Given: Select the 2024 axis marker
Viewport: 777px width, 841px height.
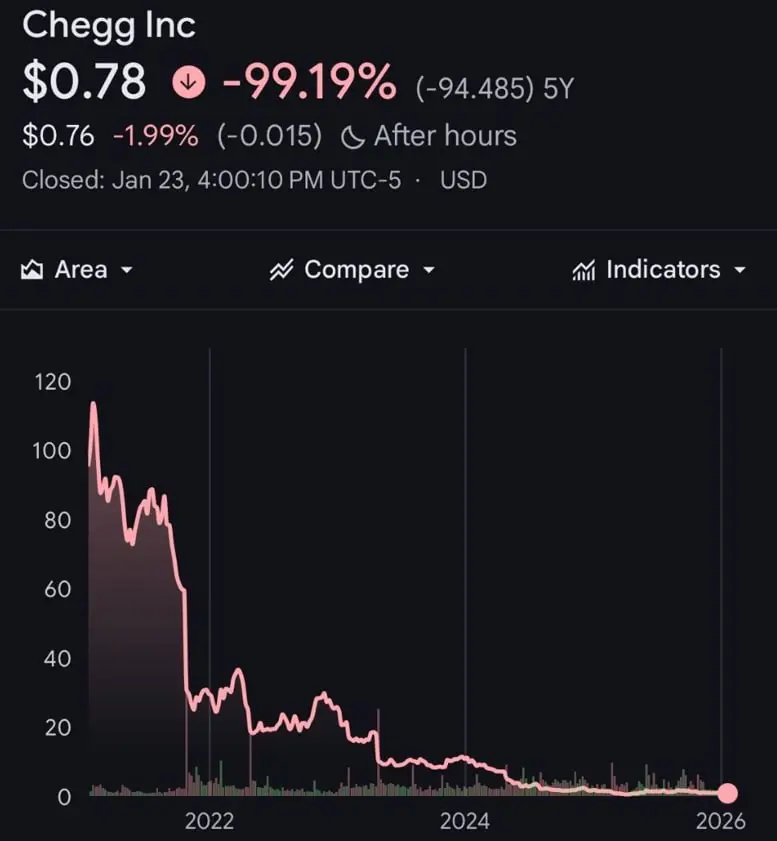Looking at the screenshot, I should 465,821.
